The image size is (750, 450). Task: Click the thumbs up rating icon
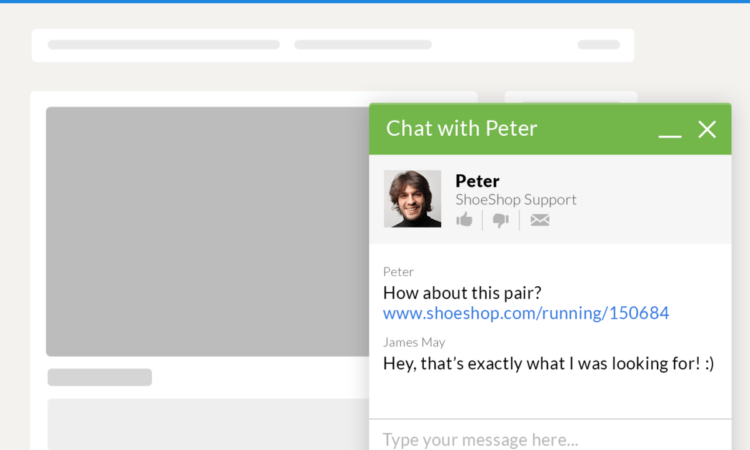click(x=464, y=220)
